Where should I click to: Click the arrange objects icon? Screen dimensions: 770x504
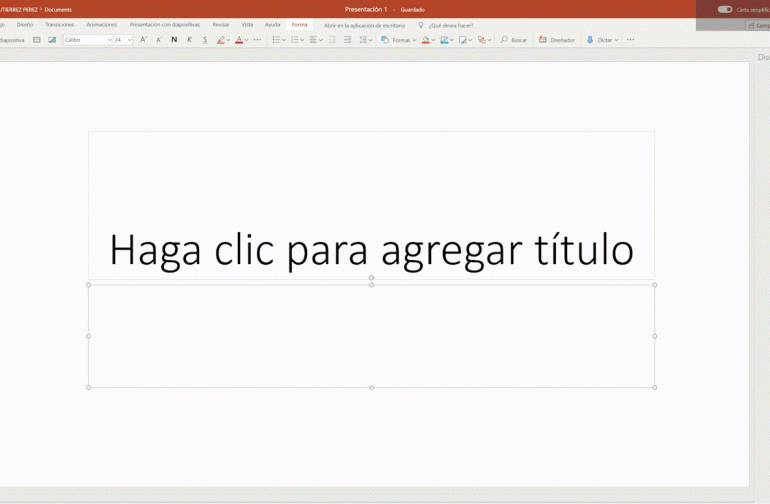pyautogui.click(x=484, y=40)
